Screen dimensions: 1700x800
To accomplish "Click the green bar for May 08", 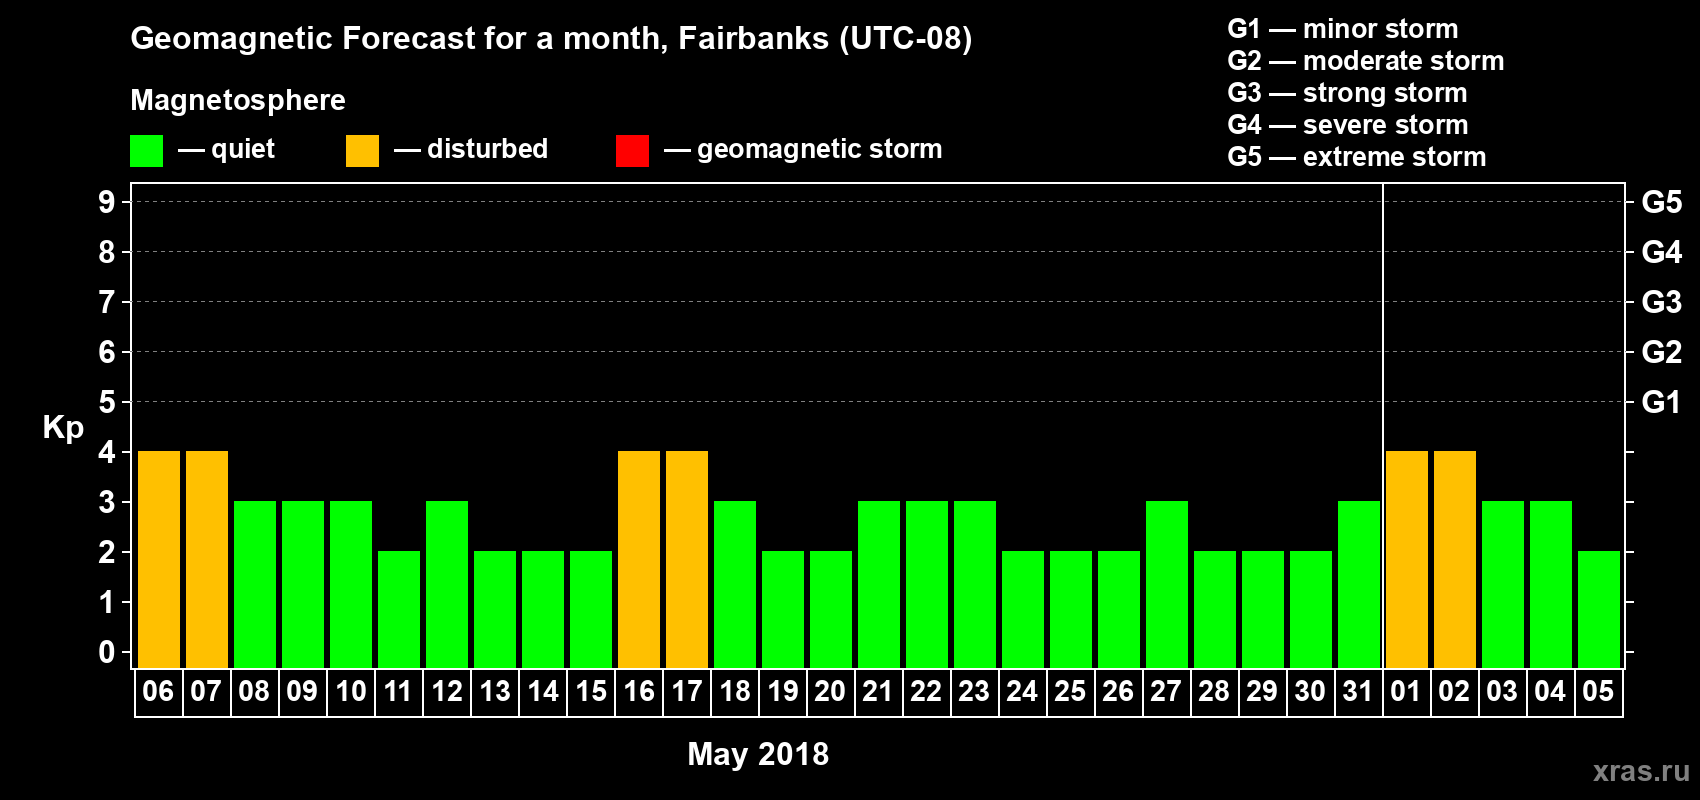I will pos(255,585).
